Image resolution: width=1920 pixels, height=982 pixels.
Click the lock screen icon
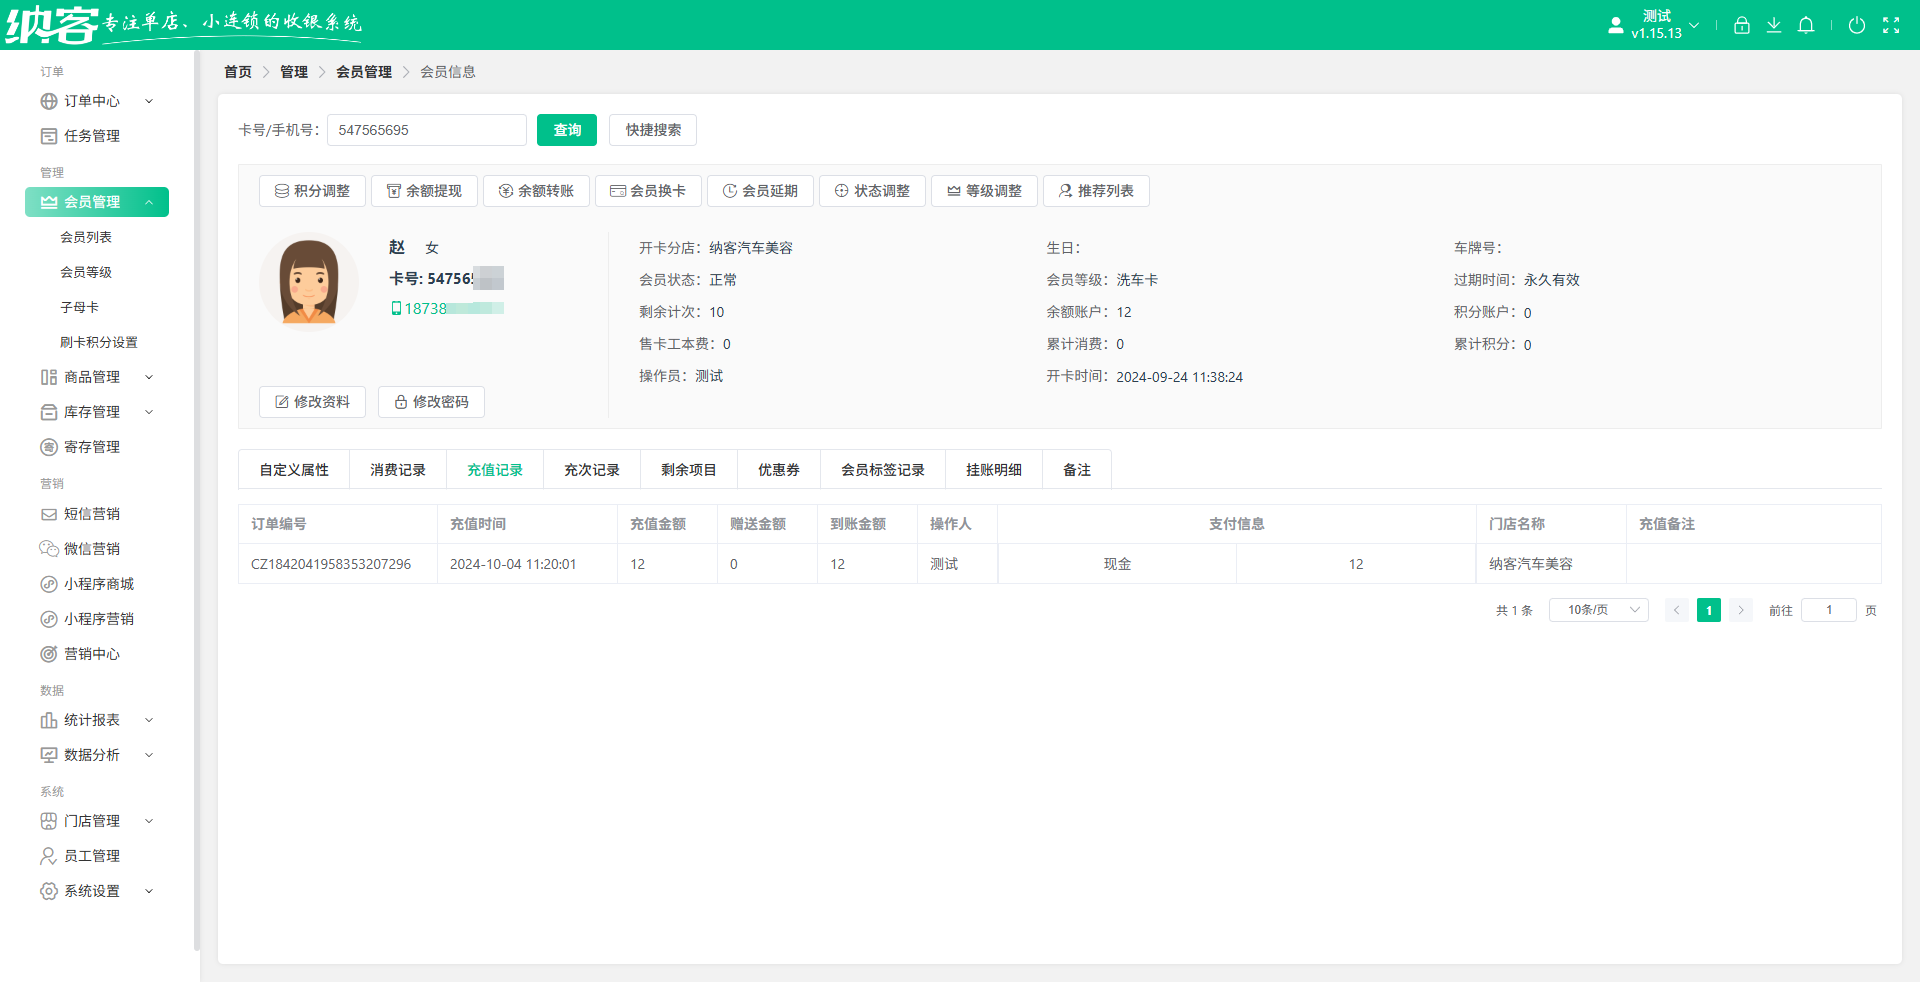click(x=1741, y=25)
